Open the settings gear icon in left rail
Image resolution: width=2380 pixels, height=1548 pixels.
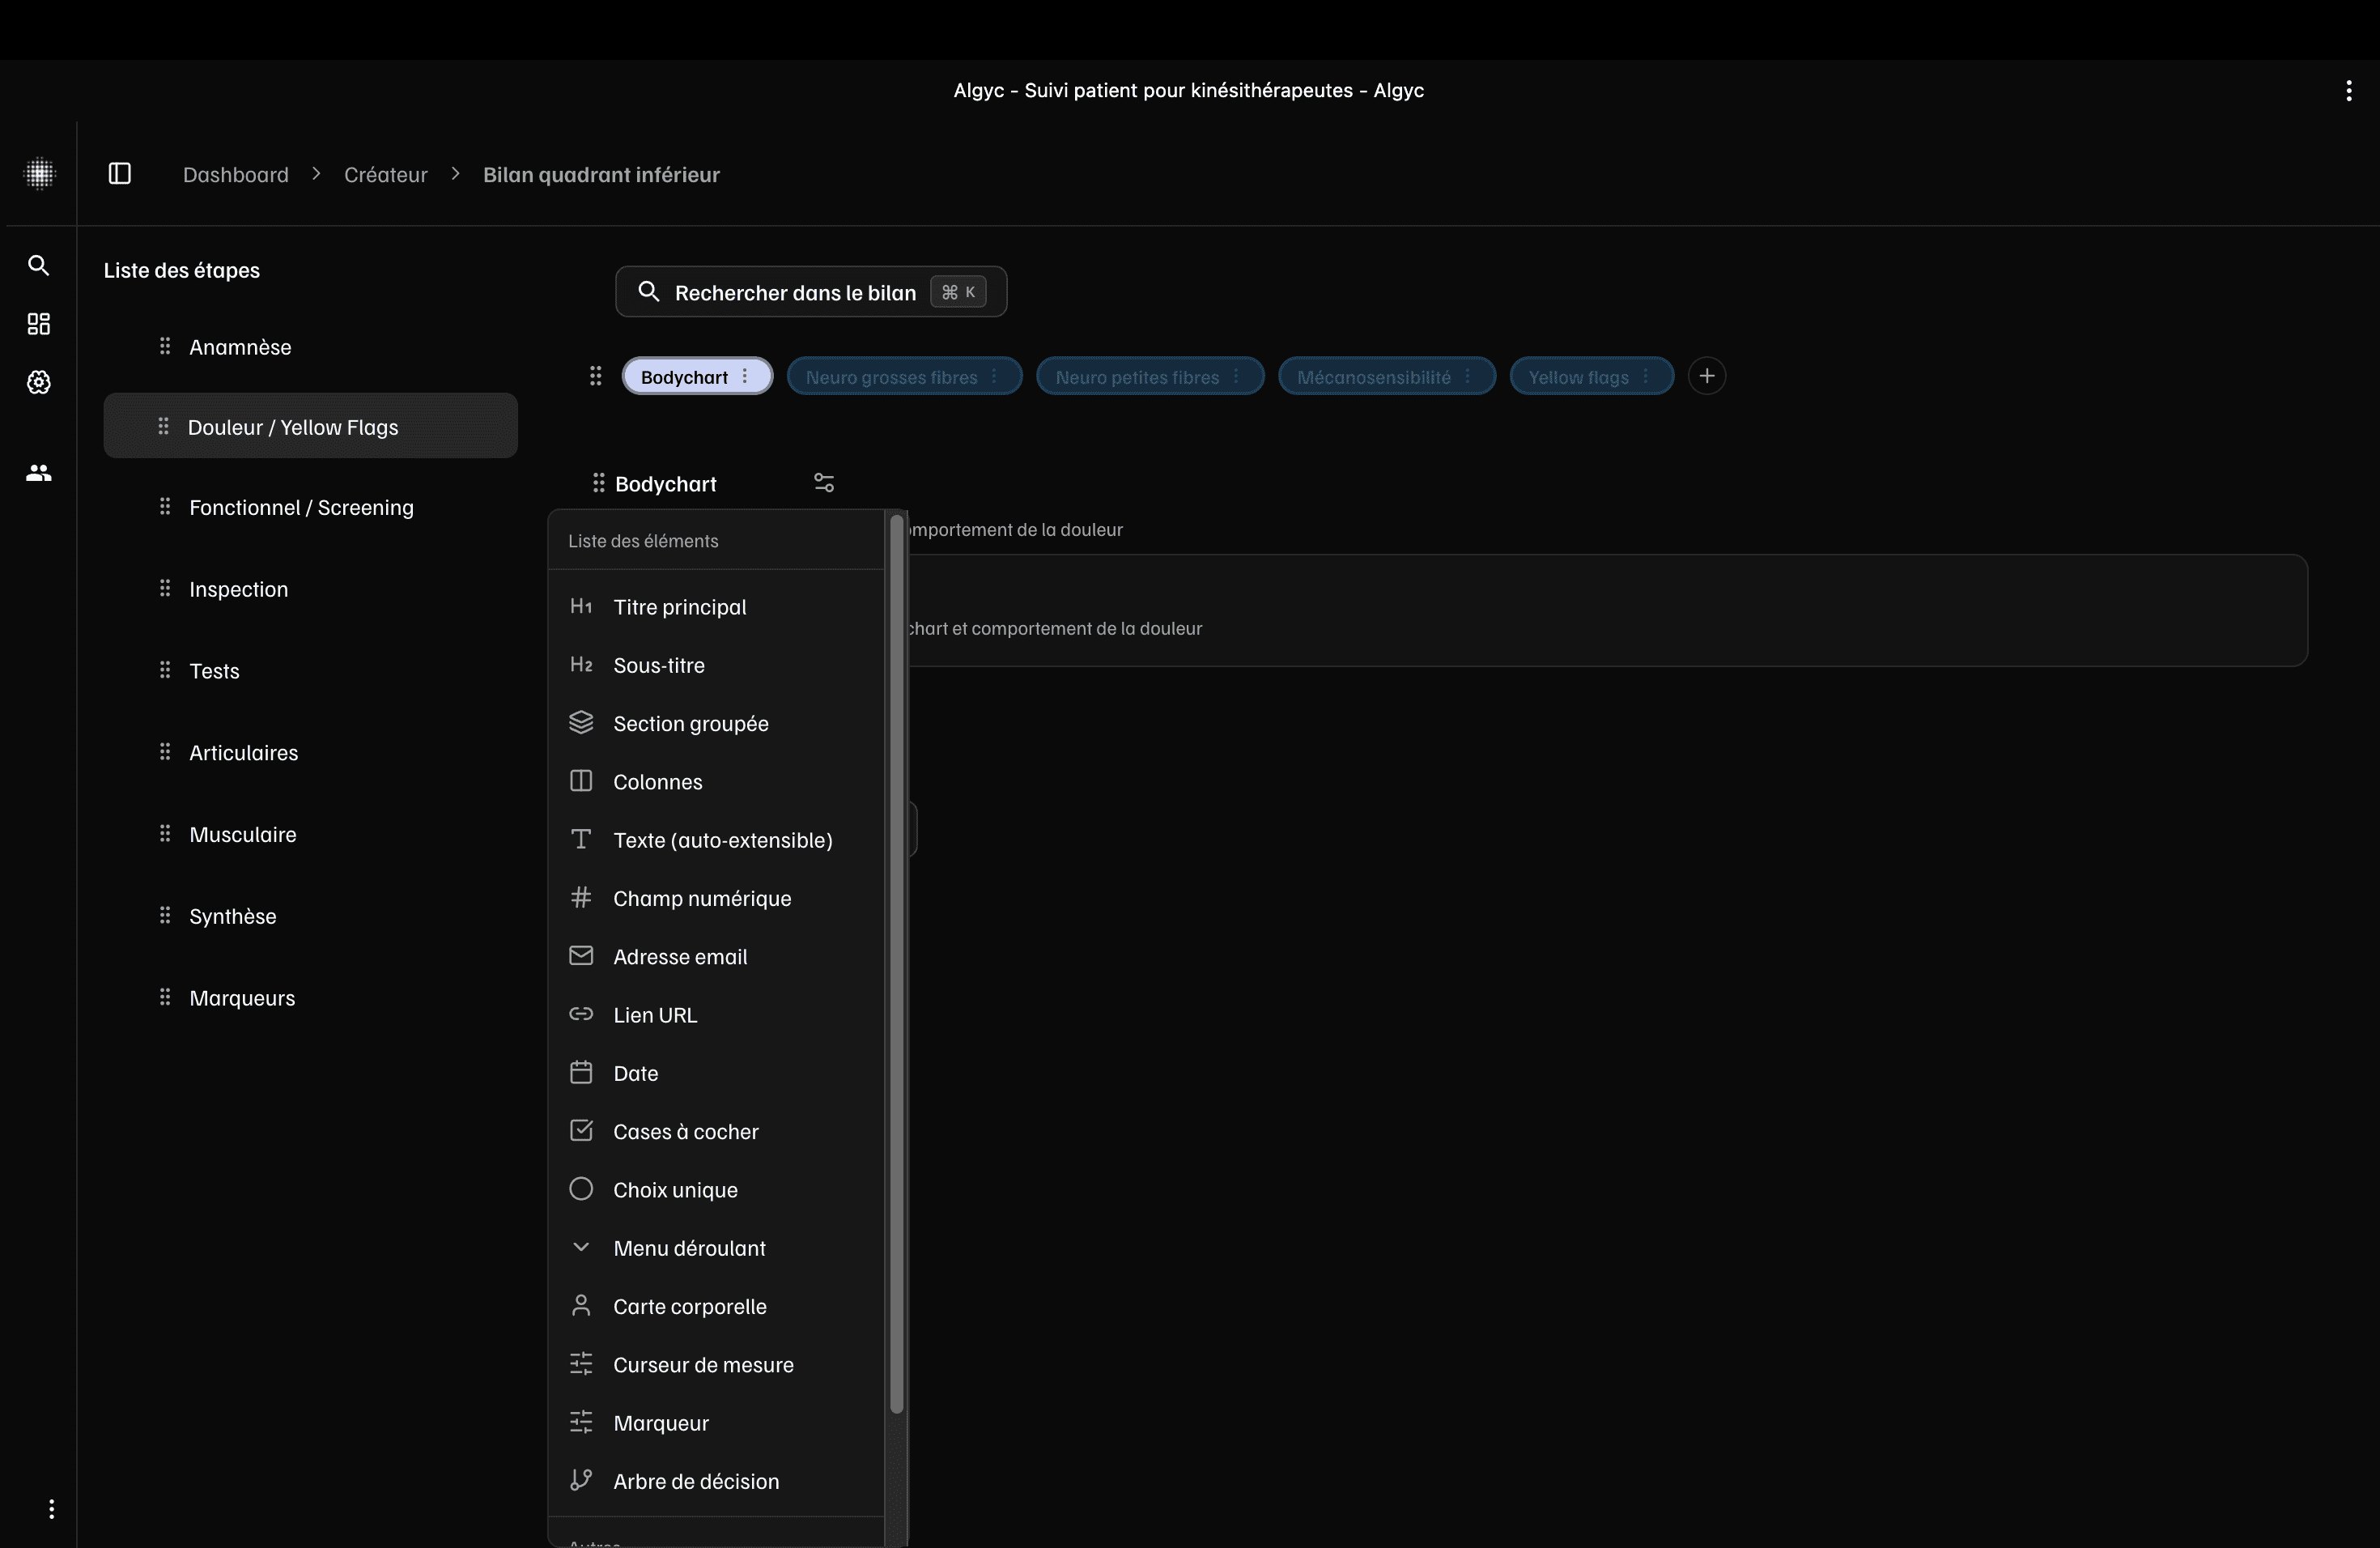coord(38,382)
